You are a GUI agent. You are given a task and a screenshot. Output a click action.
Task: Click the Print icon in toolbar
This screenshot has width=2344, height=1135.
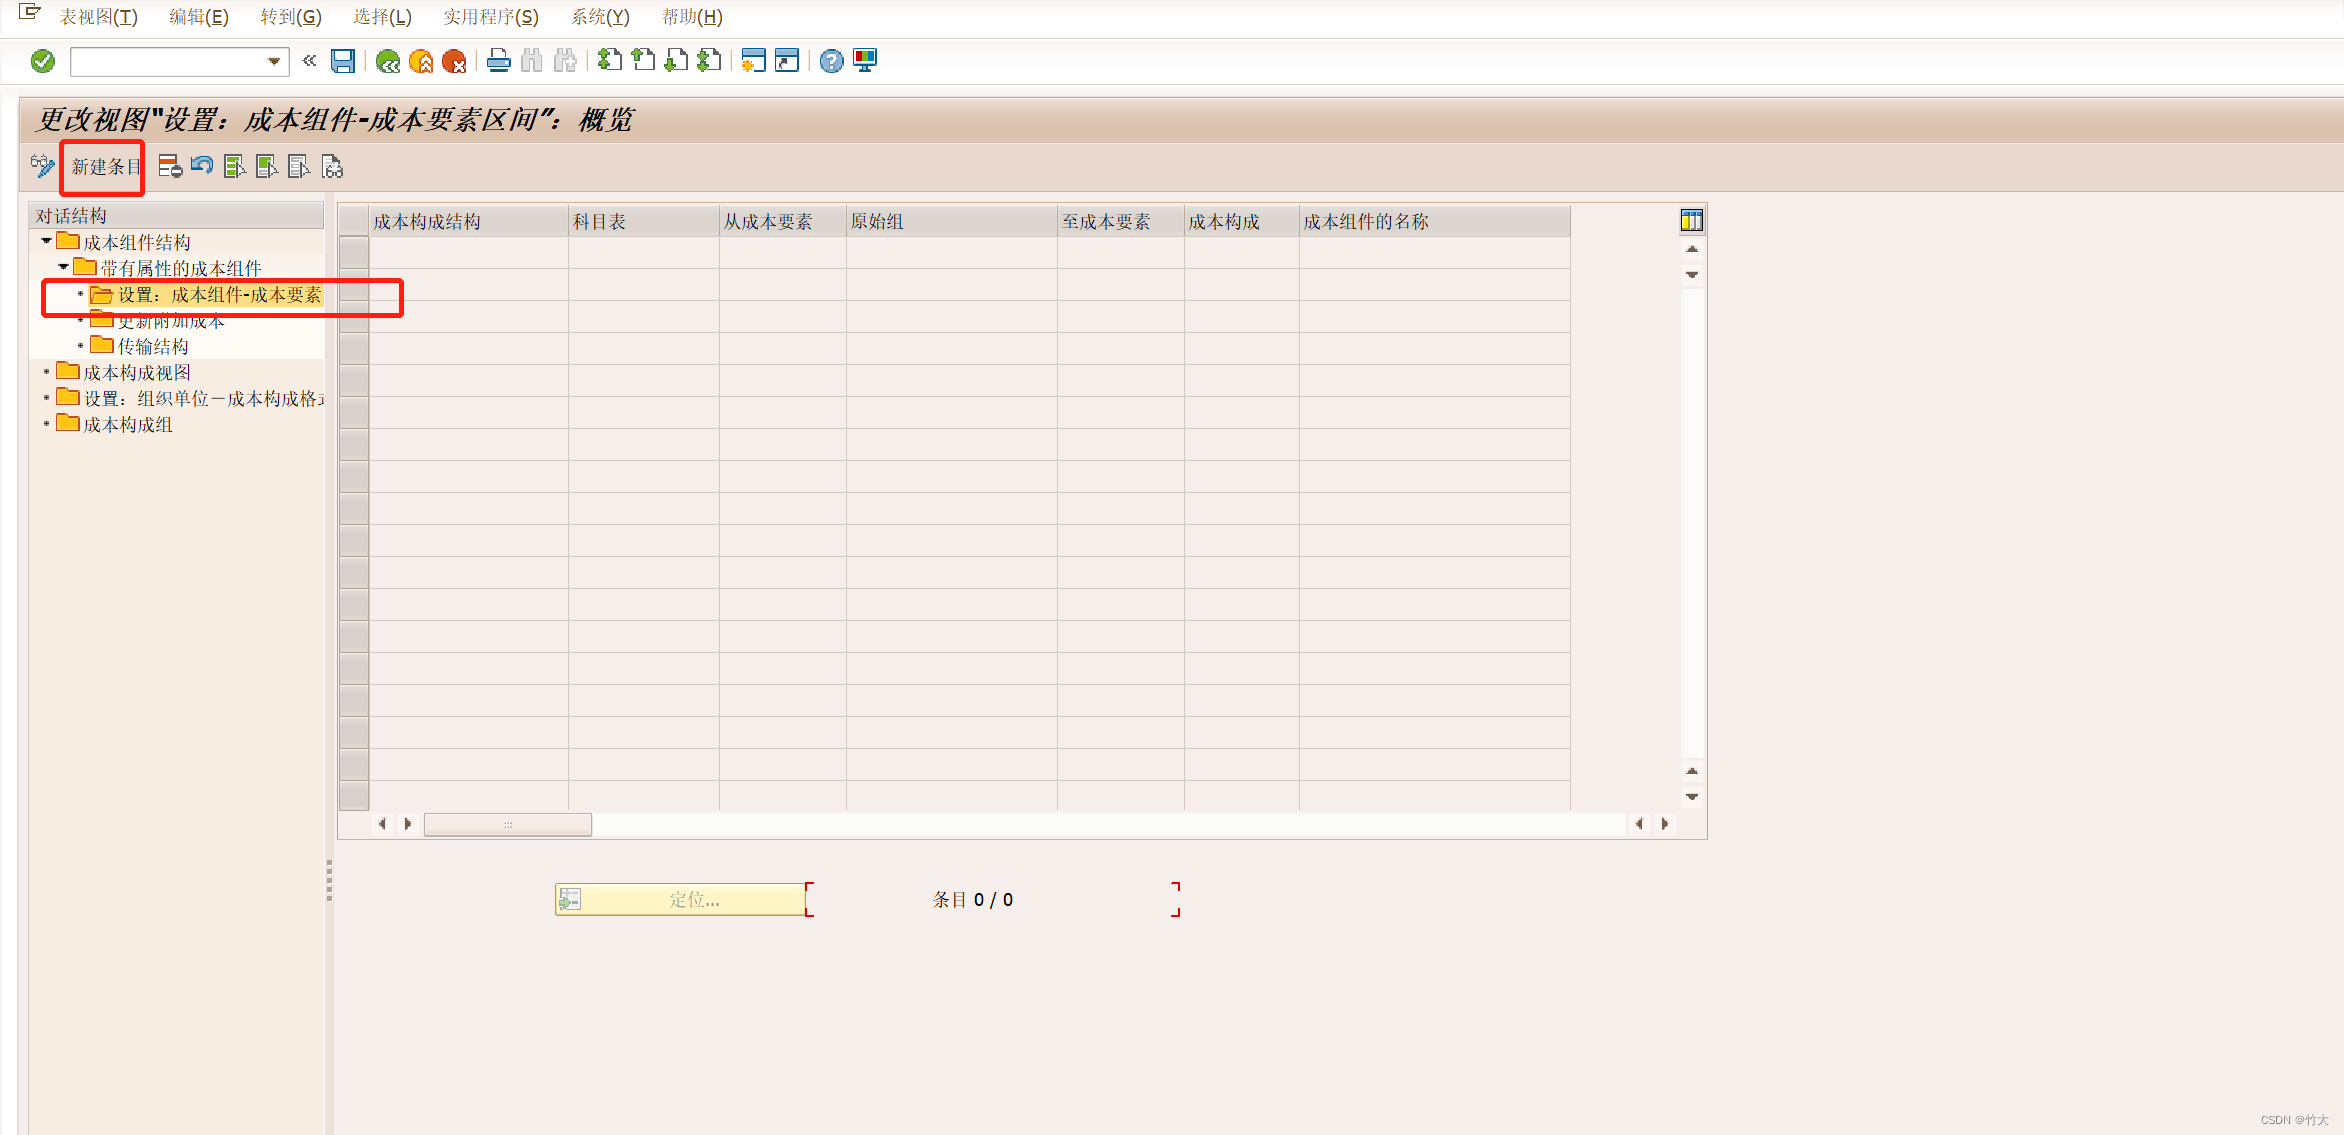pyautogui.click(x=498, y=61)
